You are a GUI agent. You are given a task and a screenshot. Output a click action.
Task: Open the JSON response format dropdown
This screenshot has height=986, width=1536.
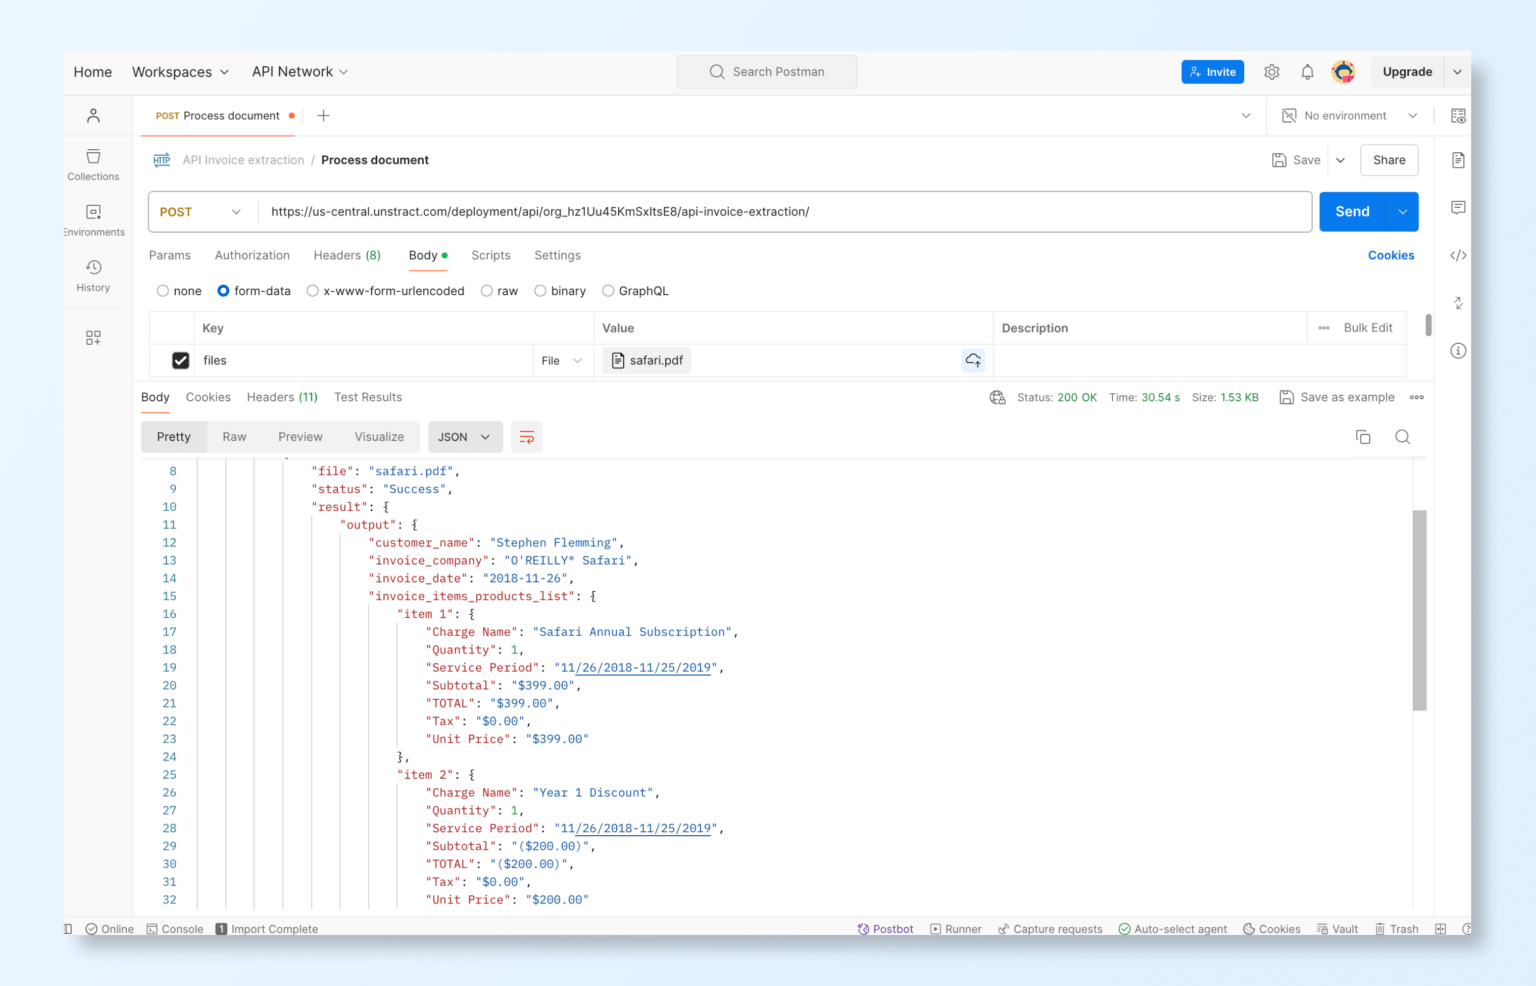coord(465,437)
